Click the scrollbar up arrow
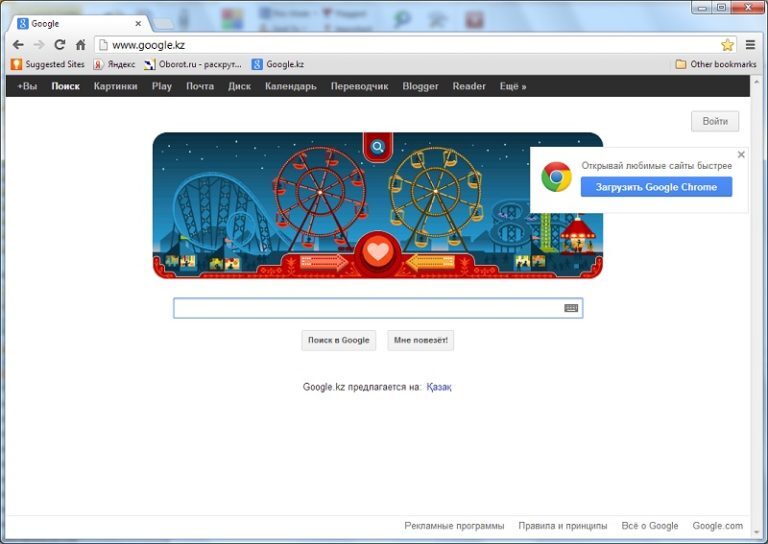Viewport: 768px width, 544px height. pyautogui.click(x=757, y=81)
